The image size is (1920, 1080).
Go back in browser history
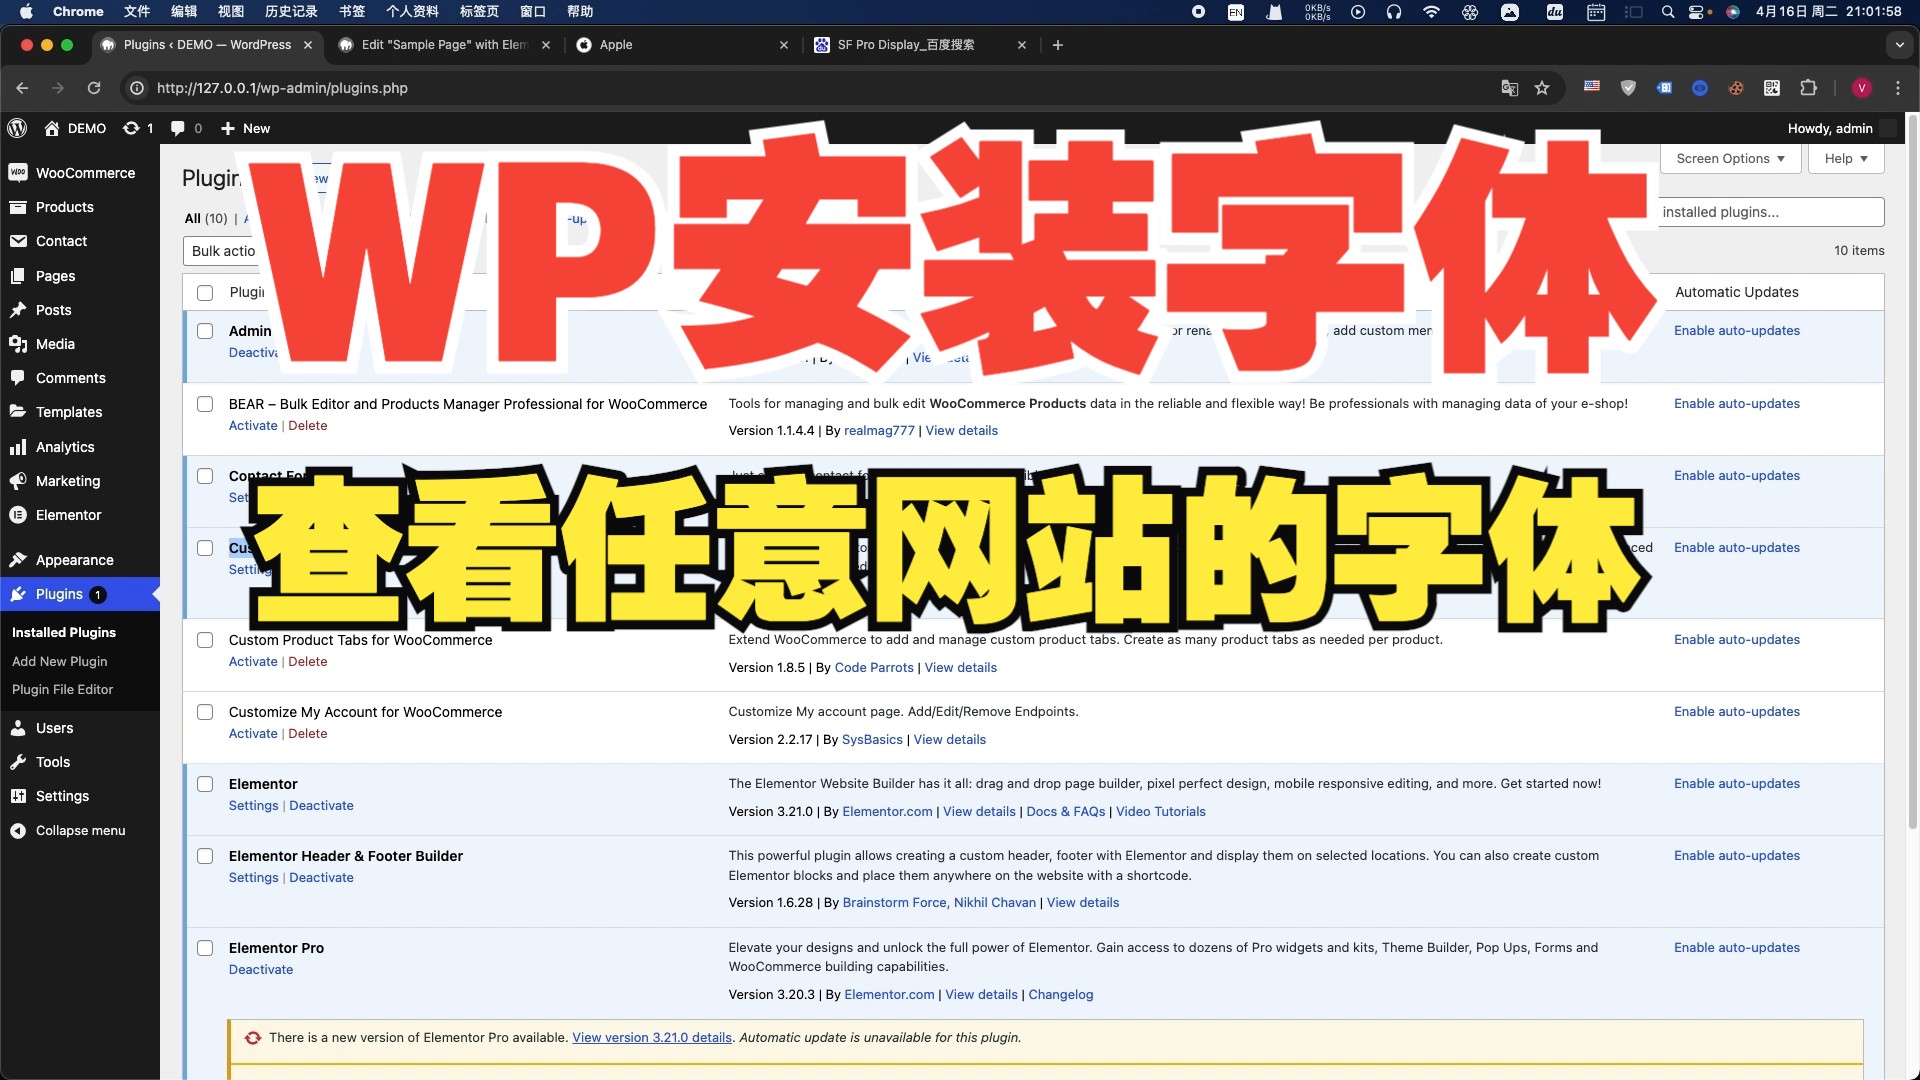(22, 88)
